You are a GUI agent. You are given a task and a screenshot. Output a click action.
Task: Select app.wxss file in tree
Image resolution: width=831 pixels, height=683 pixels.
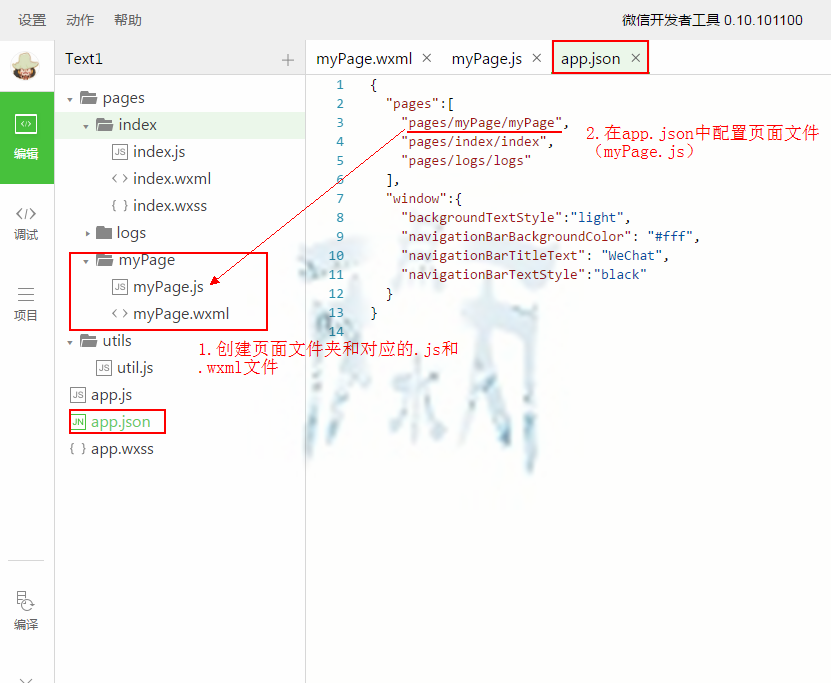coord(122,449)
